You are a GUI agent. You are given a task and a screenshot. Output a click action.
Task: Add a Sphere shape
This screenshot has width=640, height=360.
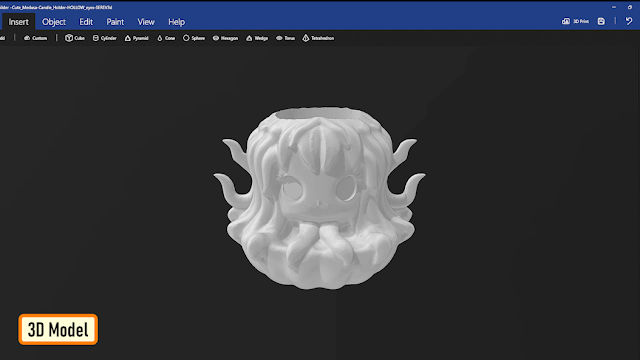tap(193, 38)
